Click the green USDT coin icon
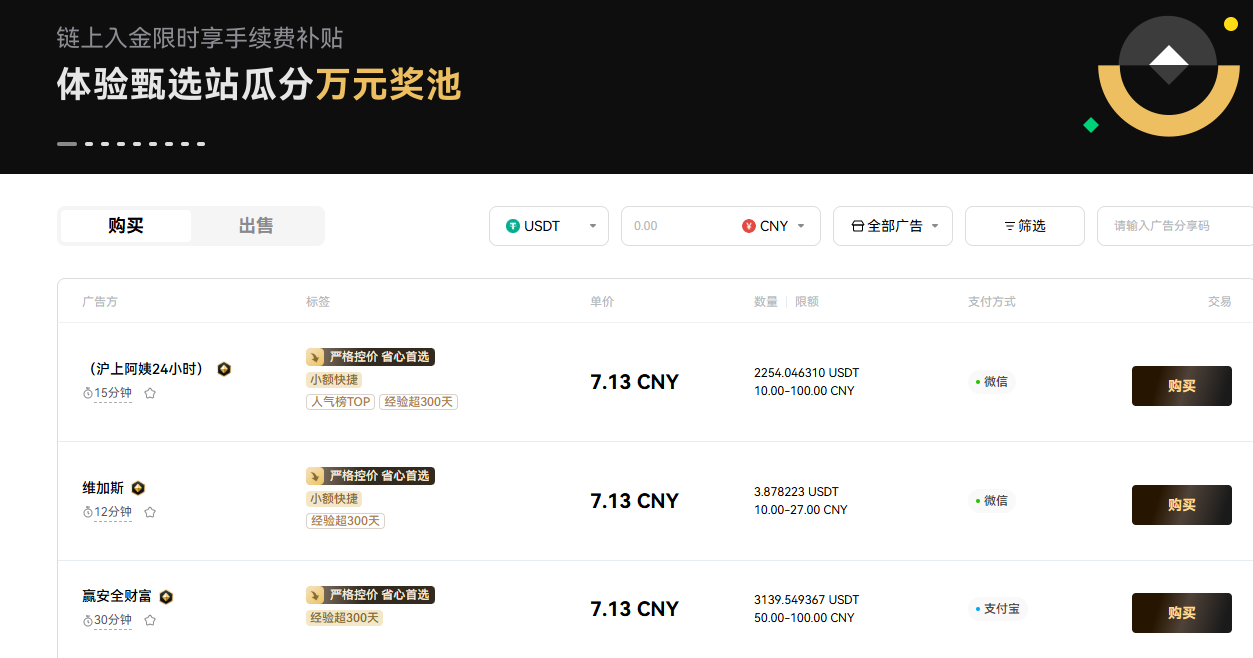The width and height of the screenshot is (1253, 658). (x=513, y=226)
